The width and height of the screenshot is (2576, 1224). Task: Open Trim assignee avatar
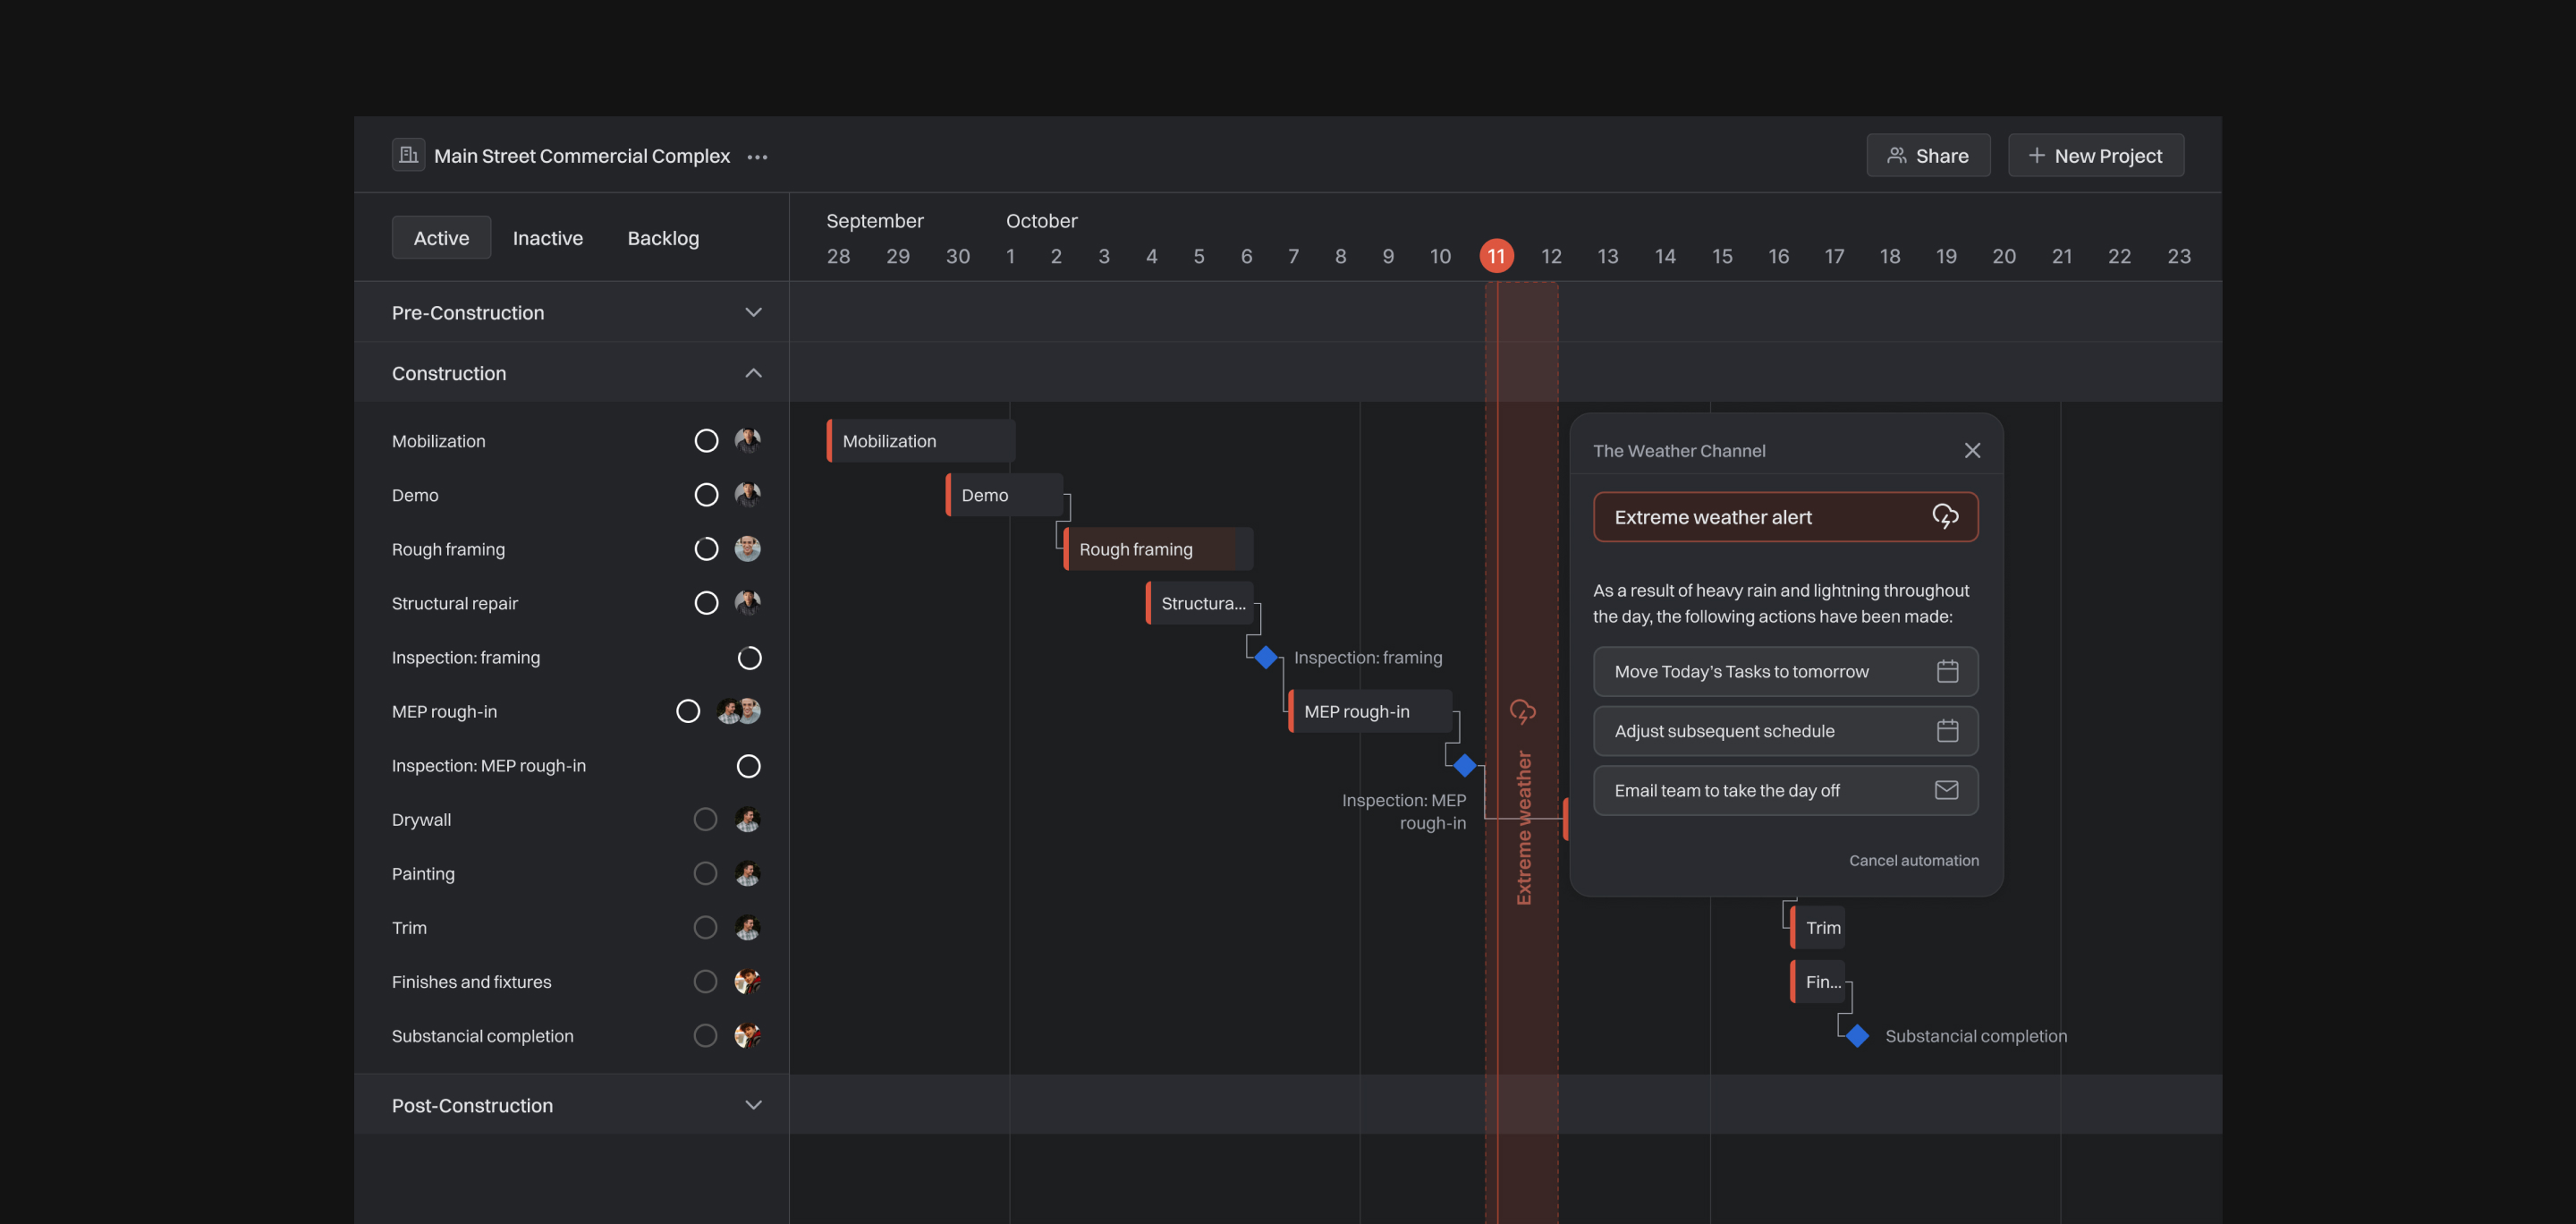(747, 927)
